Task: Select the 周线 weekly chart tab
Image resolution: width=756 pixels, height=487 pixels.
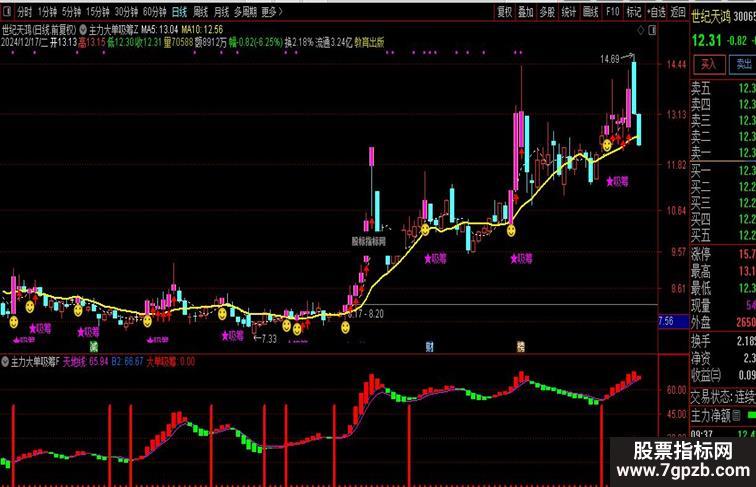Action: click(200, 12)
